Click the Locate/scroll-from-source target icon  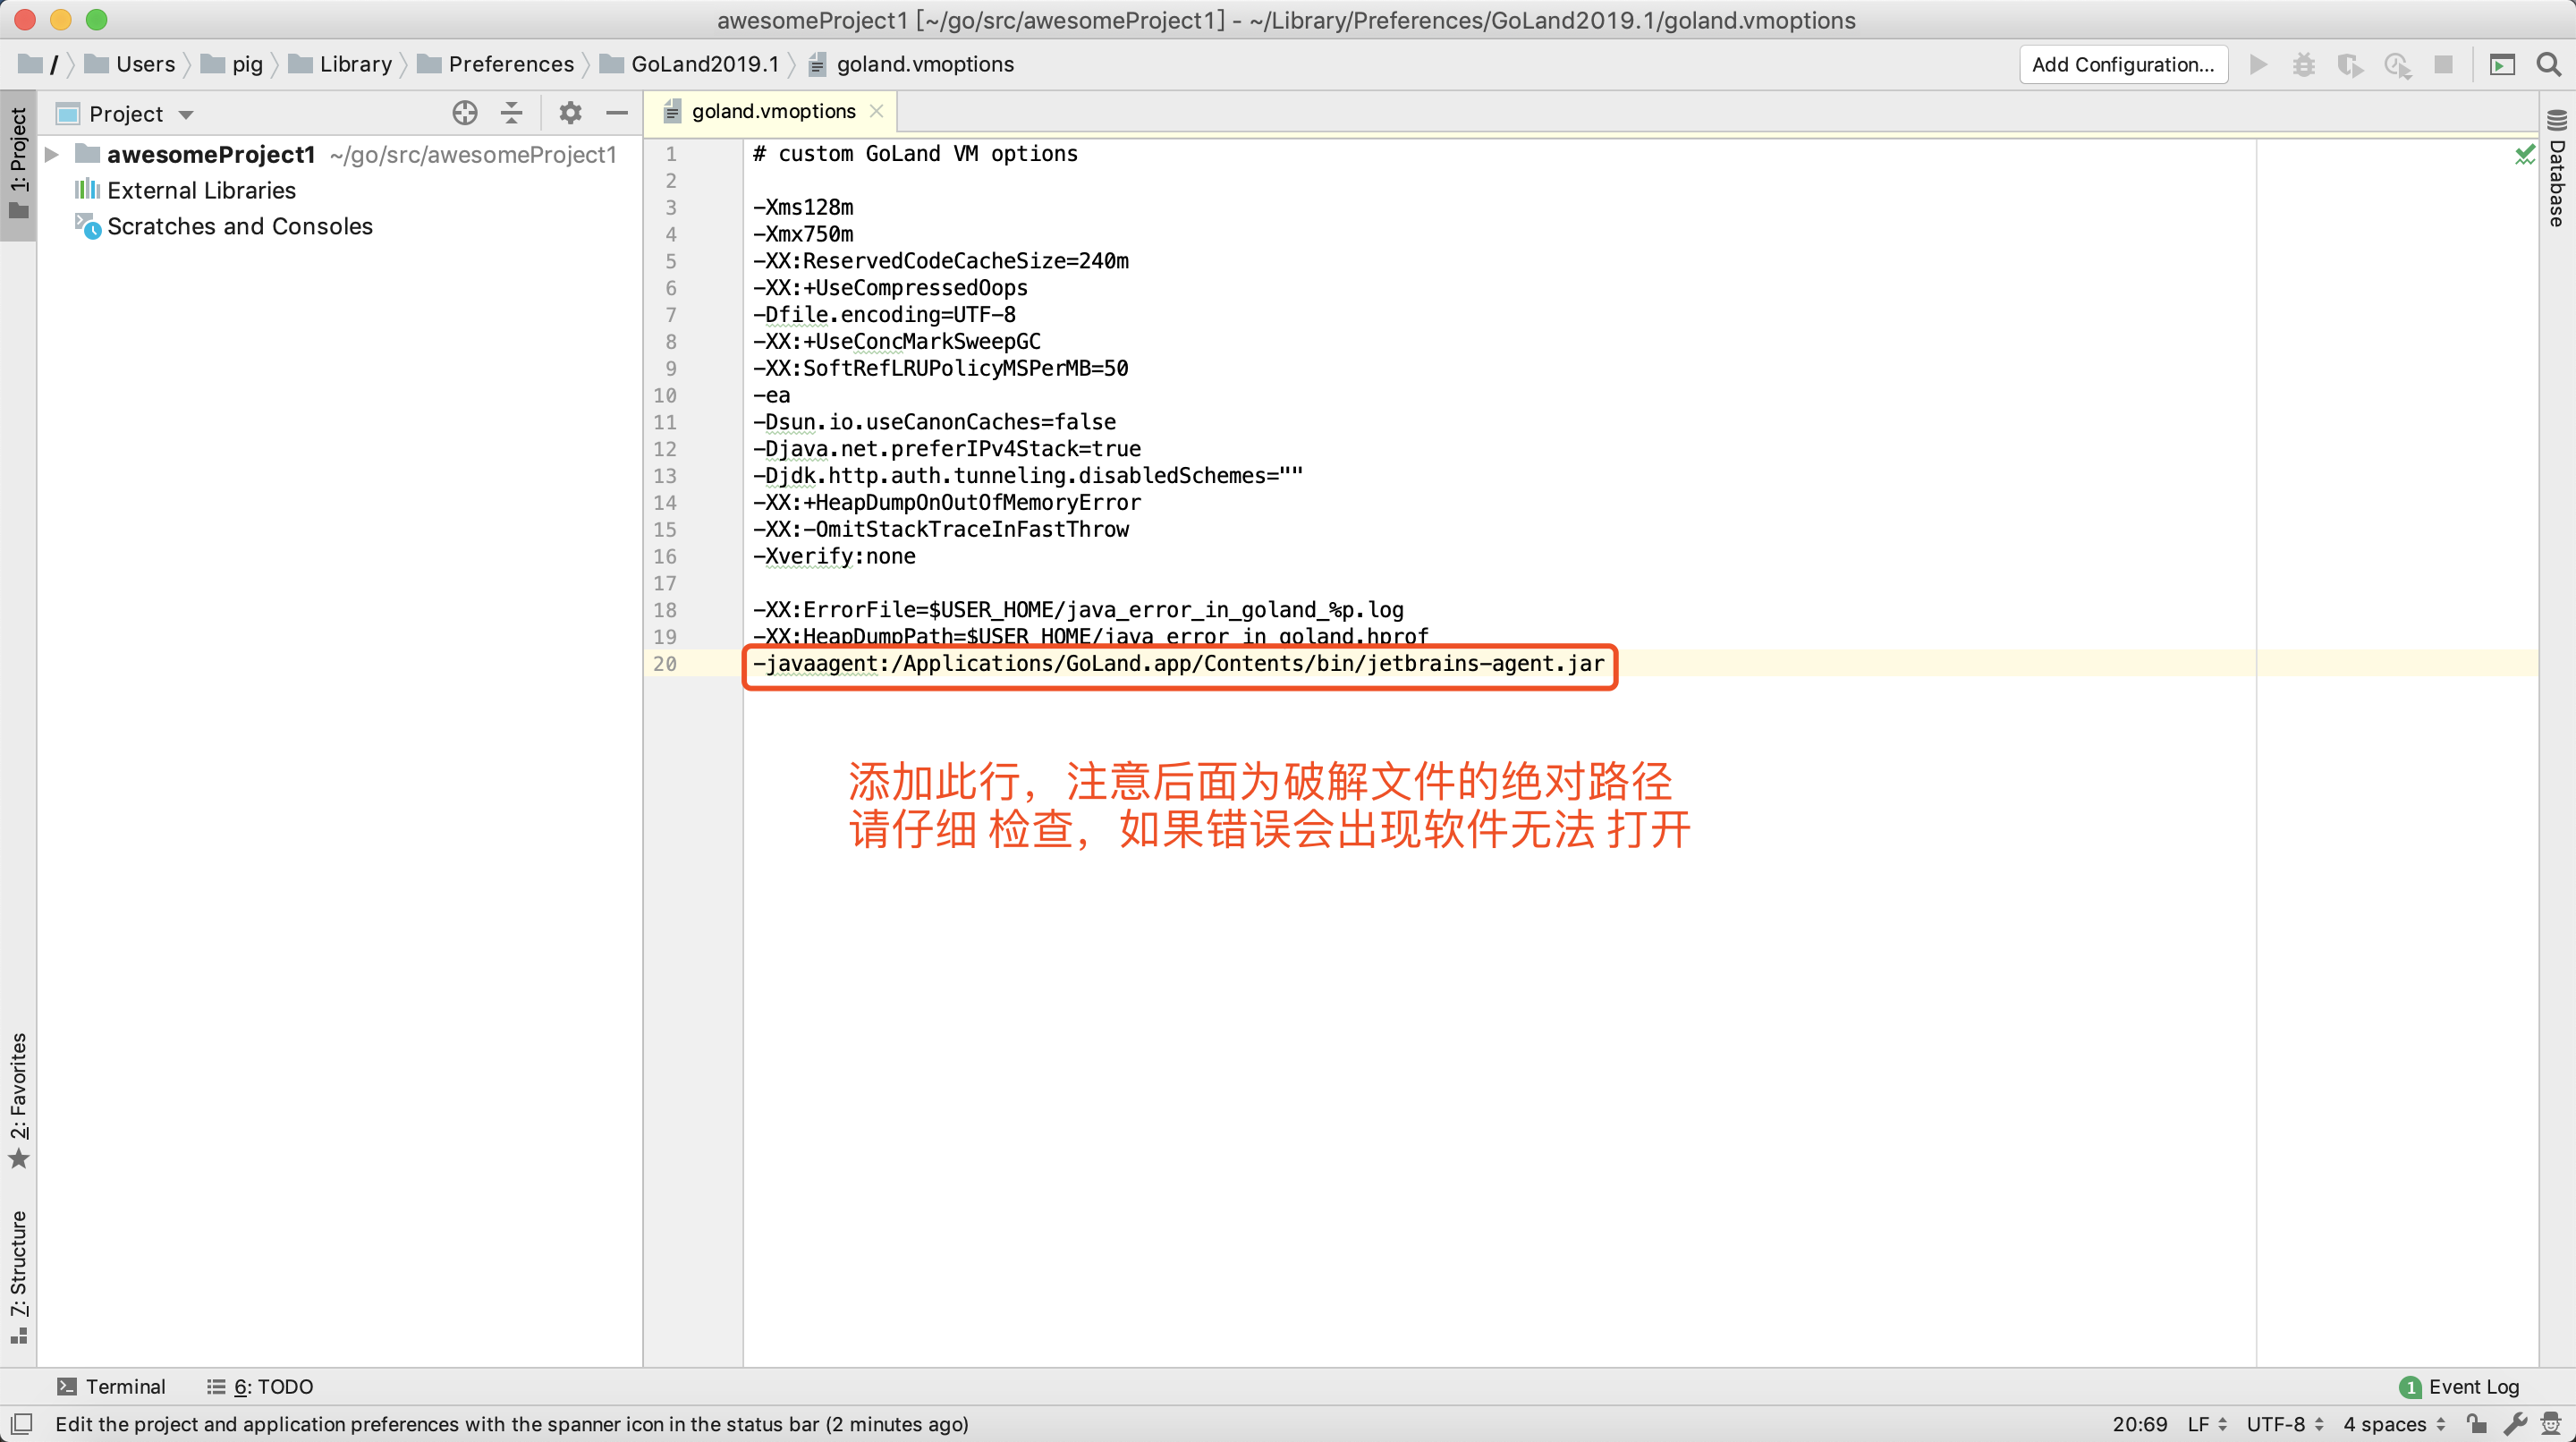coord(465,113)
